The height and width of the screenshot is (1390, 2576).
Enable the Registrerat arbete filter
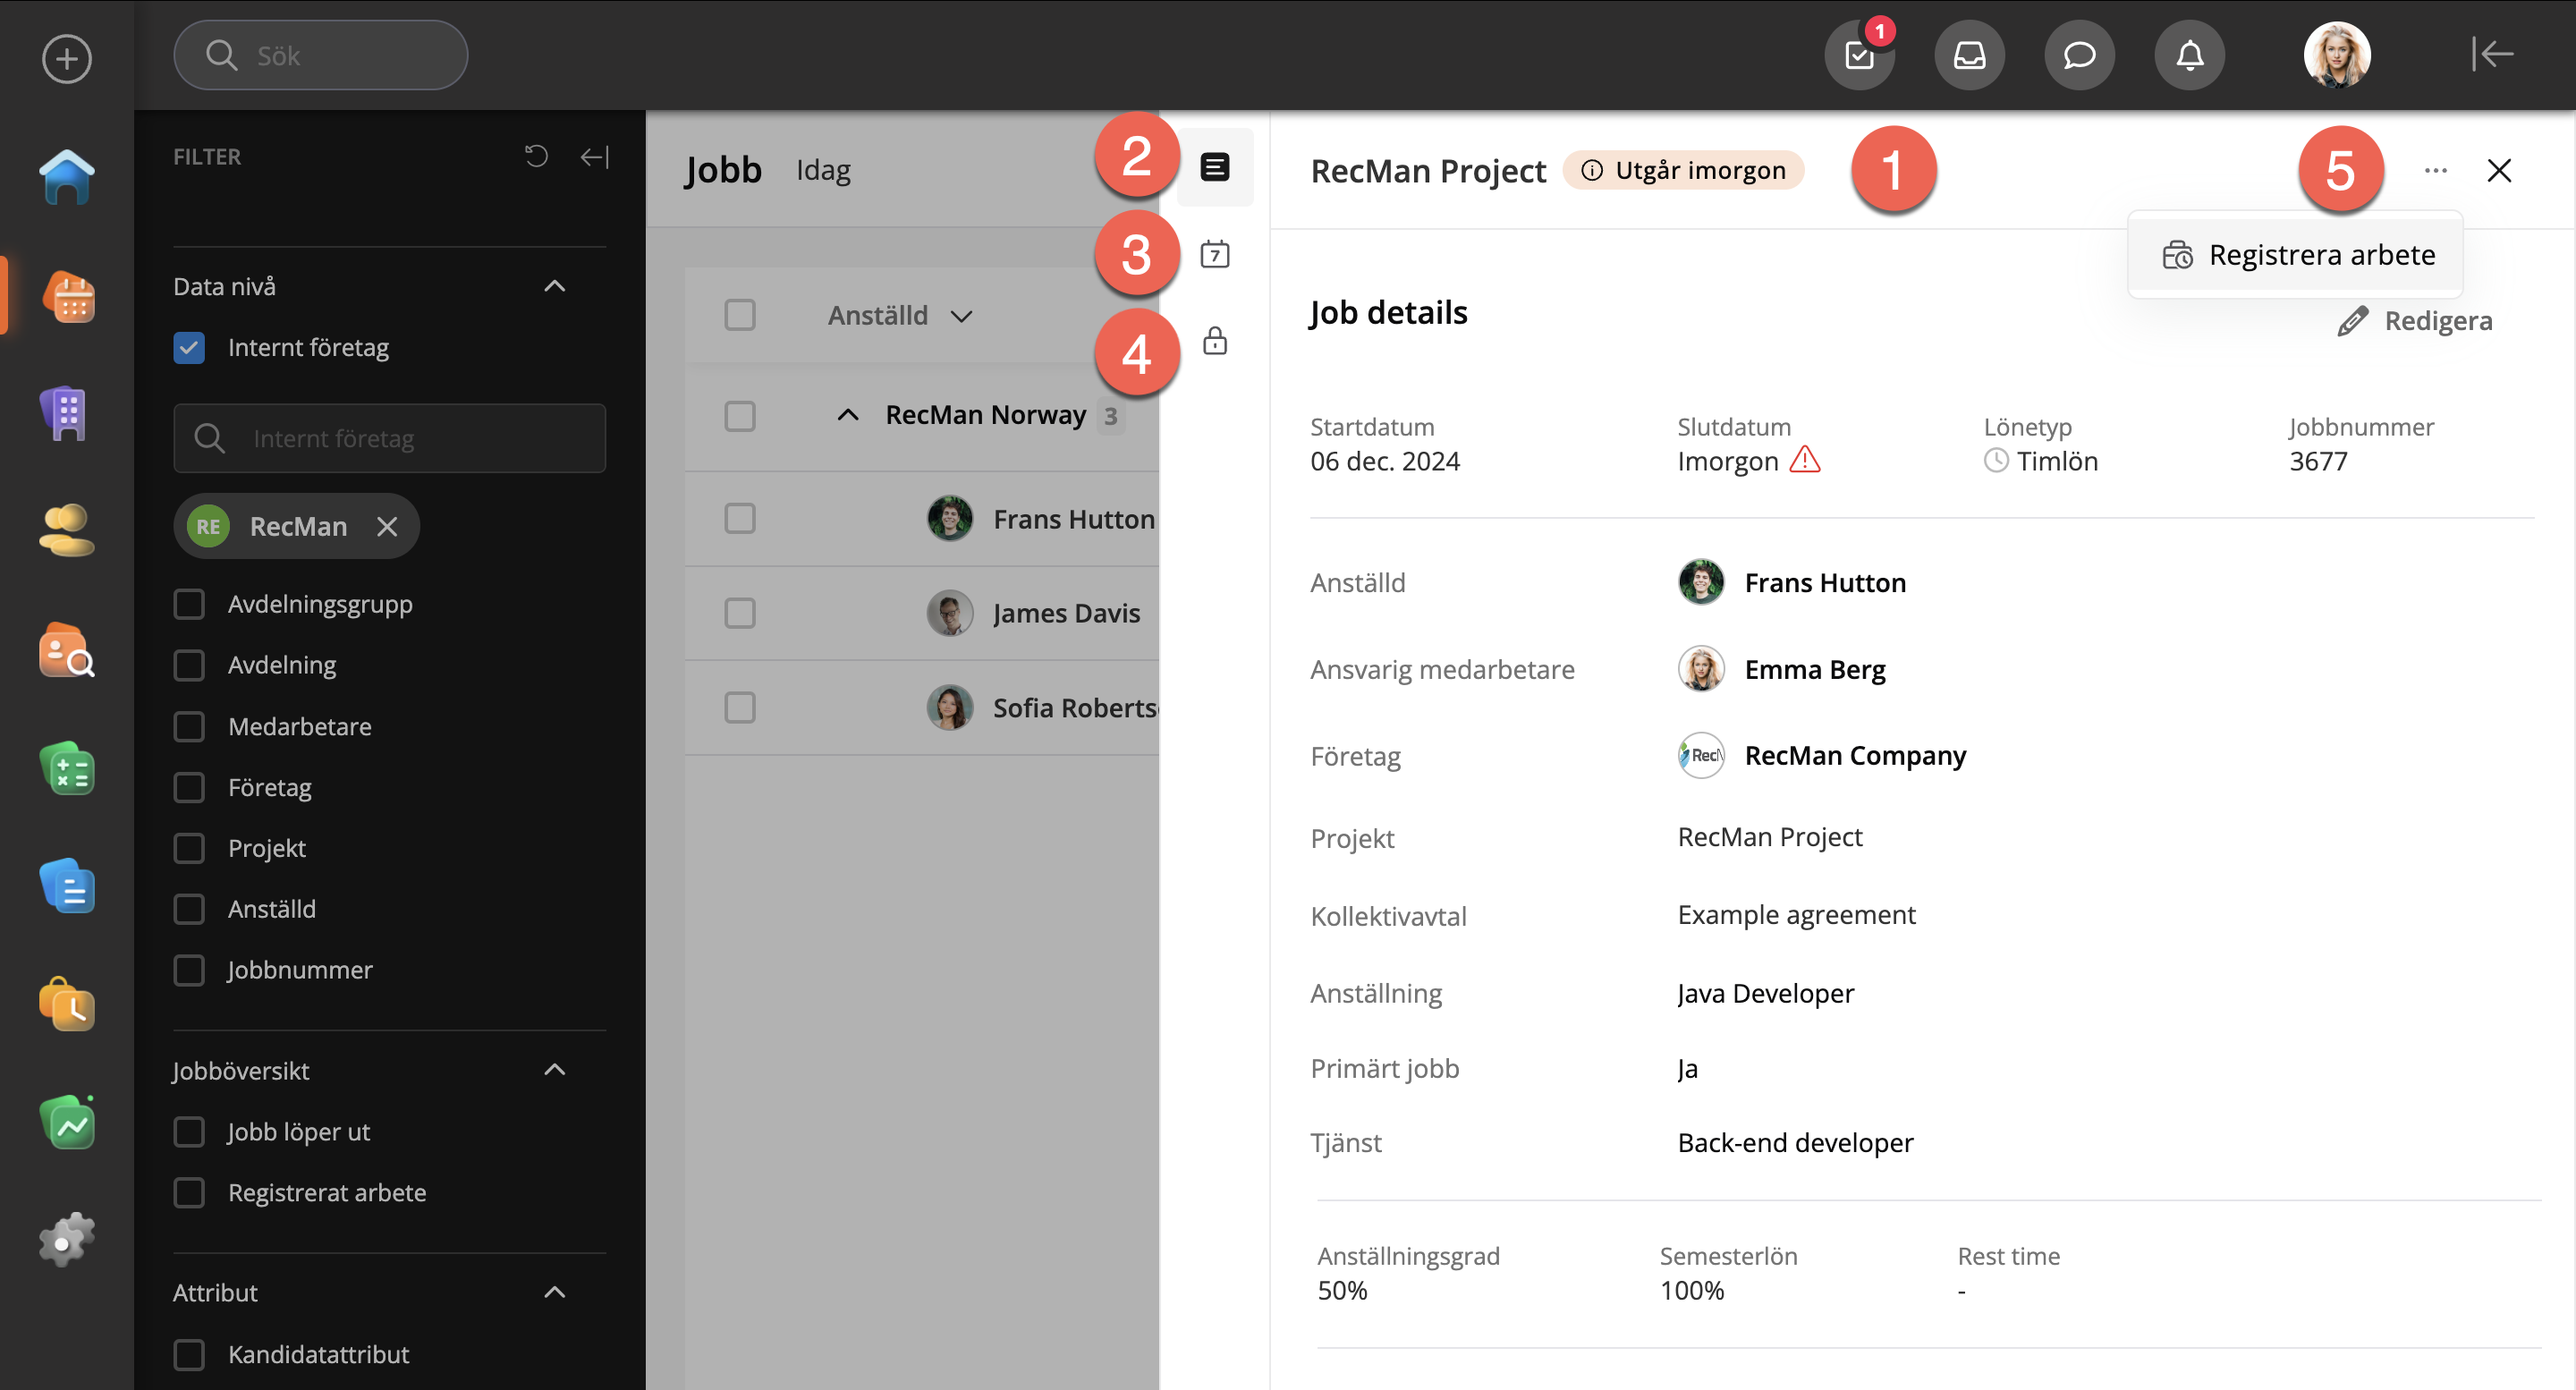point(189,1193)
